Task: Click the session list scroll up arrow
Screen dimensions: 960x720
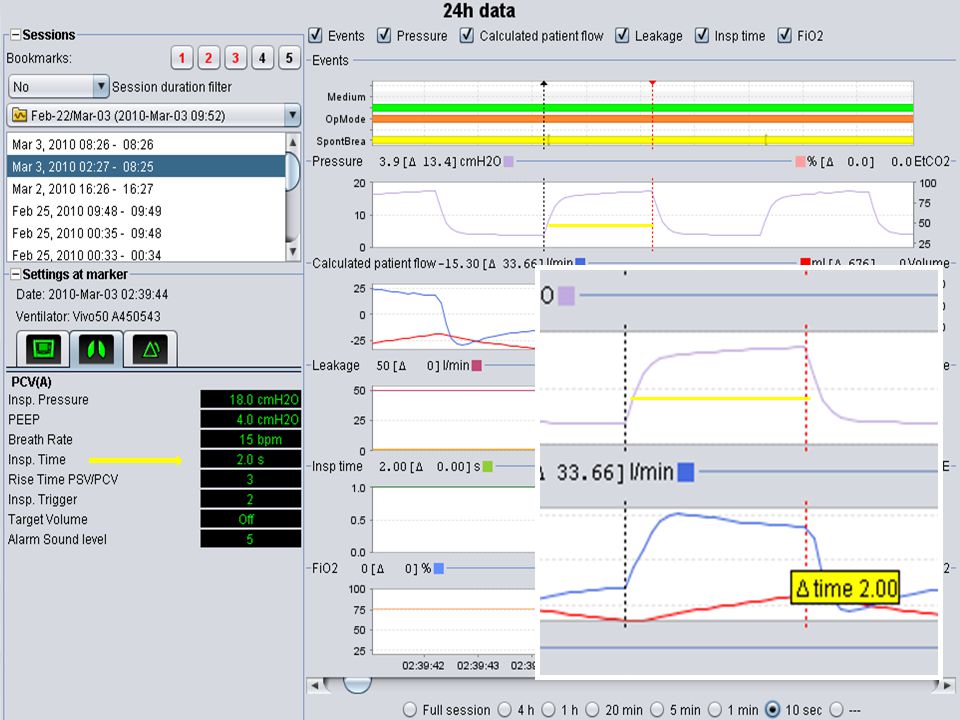Action: [x=293, y=142]
